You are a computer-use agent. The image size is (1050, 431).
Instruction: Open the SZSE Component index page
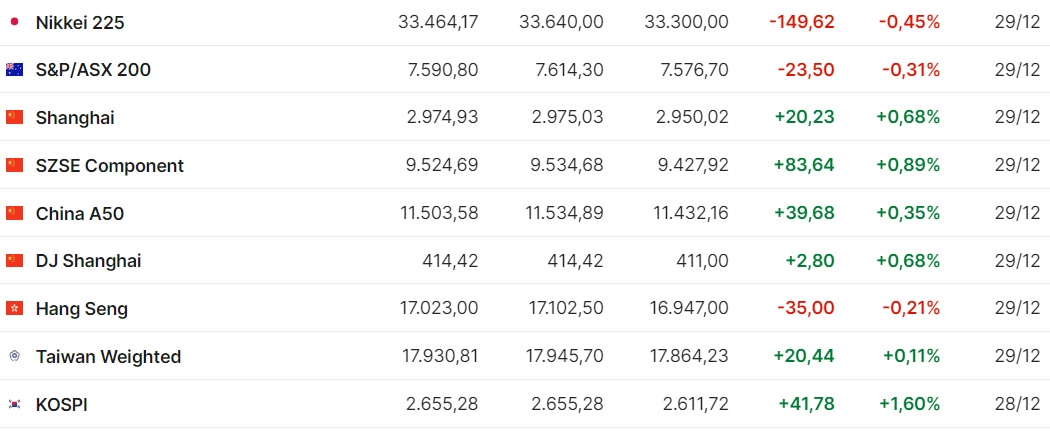[110, 166]
